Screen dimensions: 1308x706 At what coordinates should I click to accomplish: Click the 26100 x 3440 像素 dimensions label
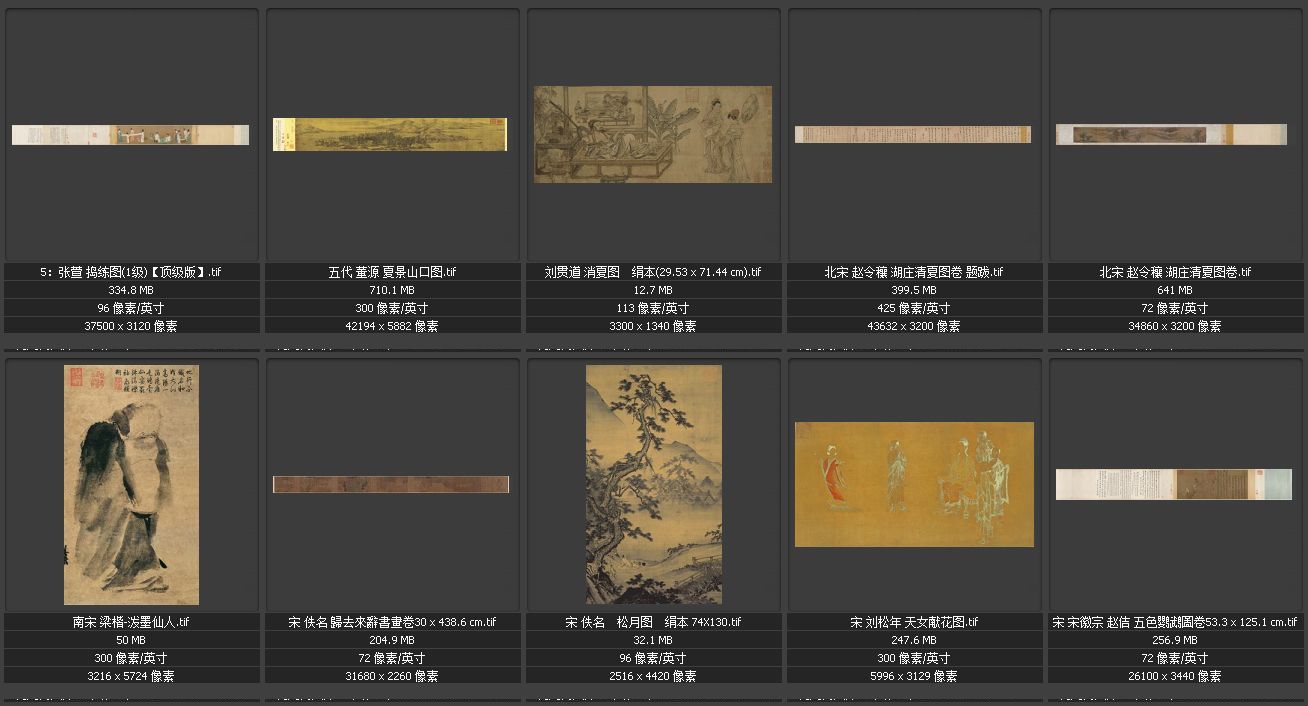click(1175, 676)
